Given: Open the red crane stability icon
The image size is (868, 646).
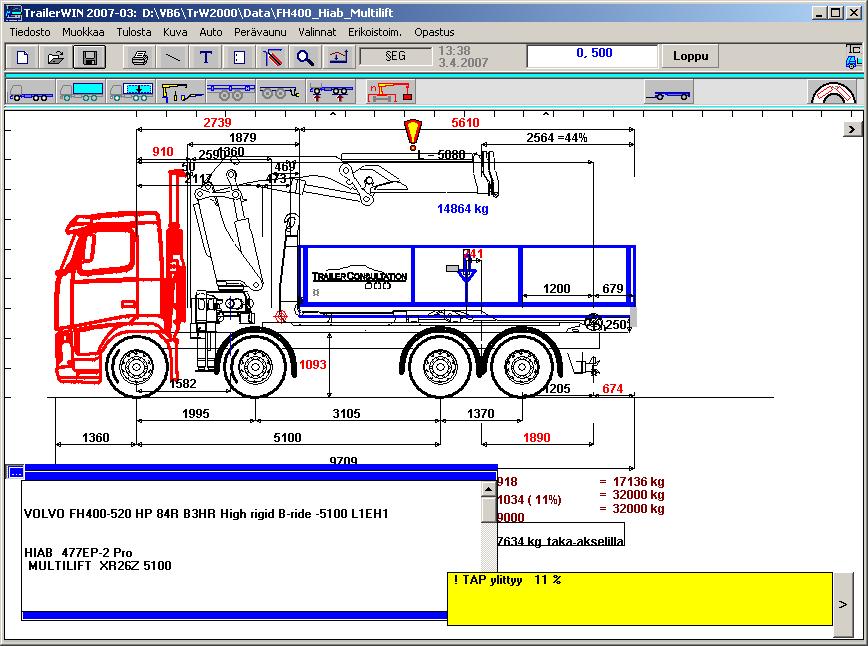Looking at the screenshot, I should 390,92.
